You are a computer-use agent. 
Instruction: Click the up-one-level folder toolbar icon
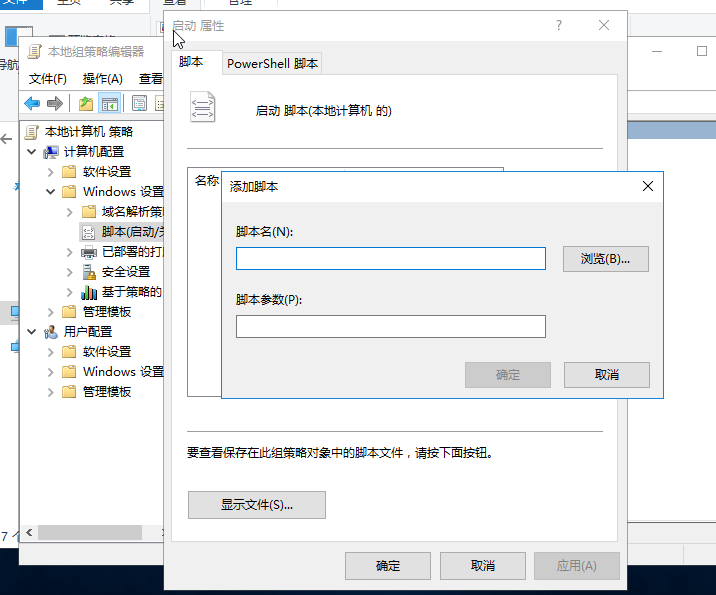click(86, 103)
